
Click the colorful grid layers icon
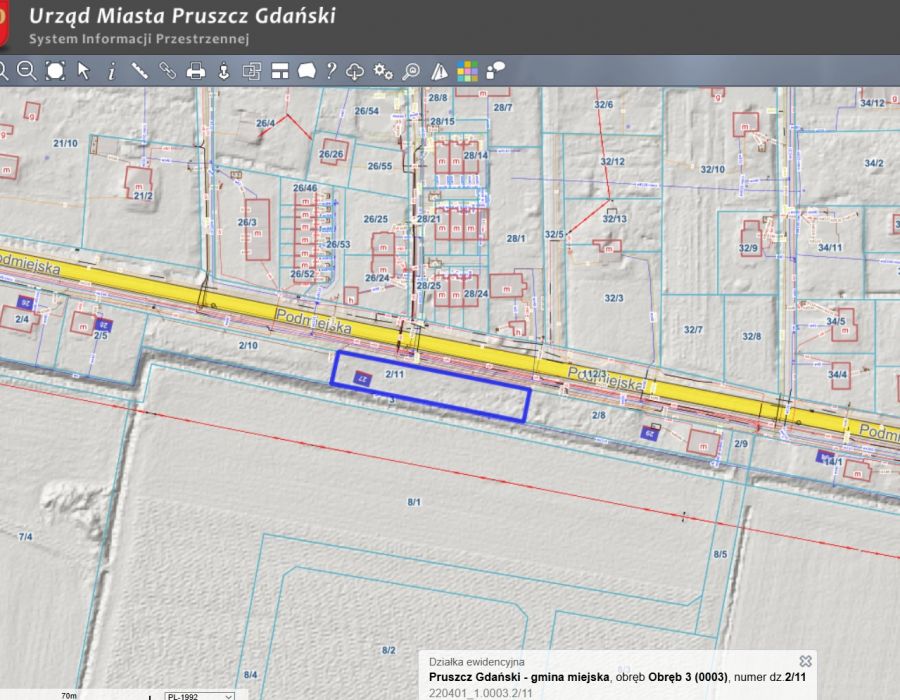point(467,70)
